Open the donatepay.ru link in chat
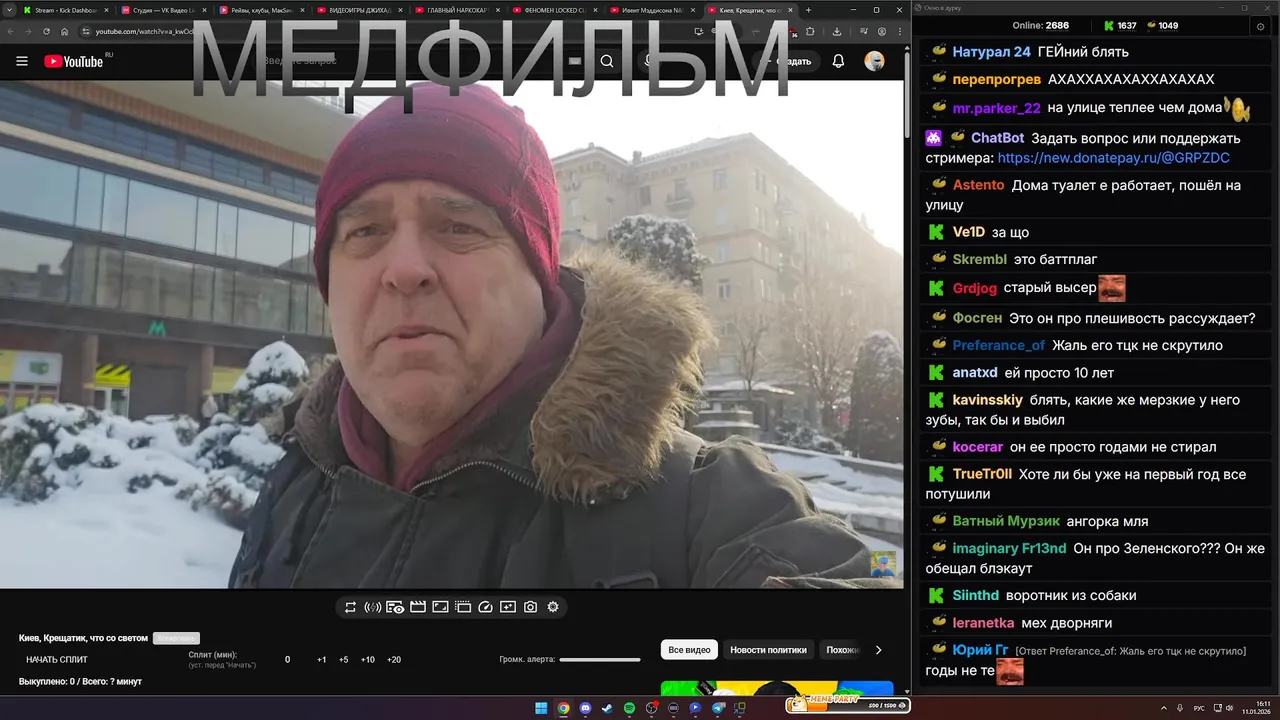1280x720 pixels. click(1114, 158)
